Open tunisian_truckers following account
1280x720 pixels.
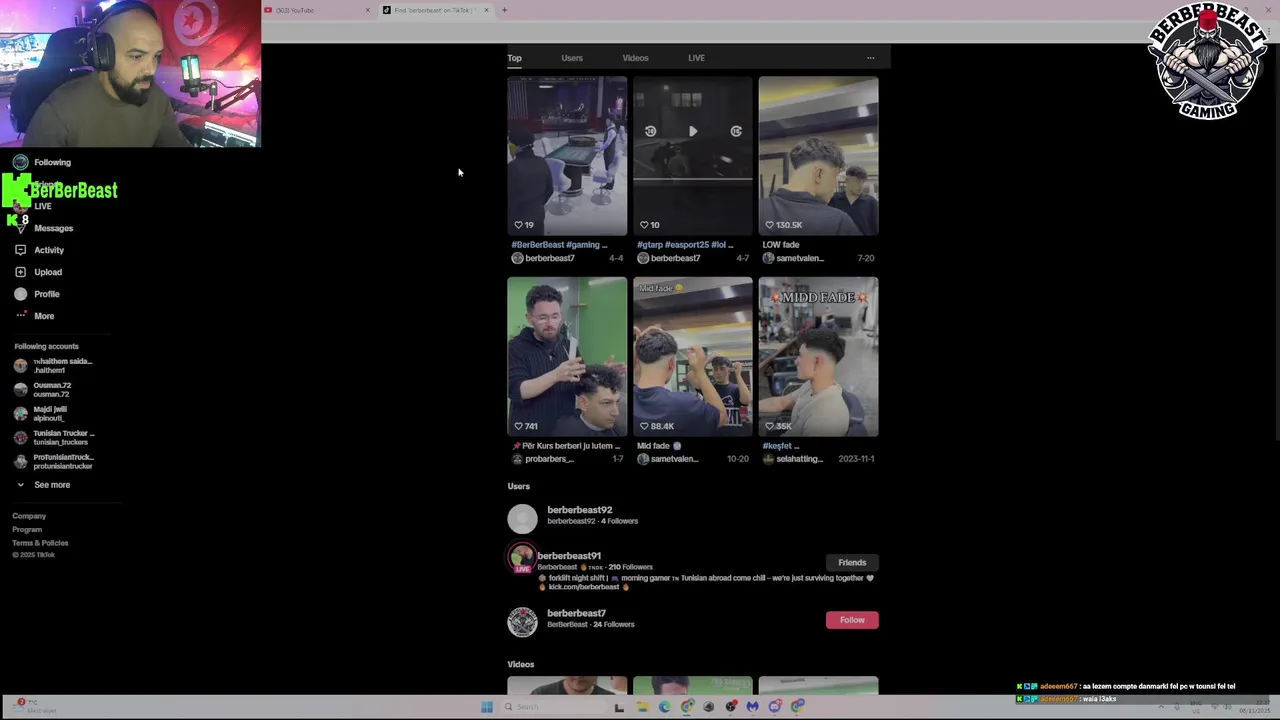54,438
